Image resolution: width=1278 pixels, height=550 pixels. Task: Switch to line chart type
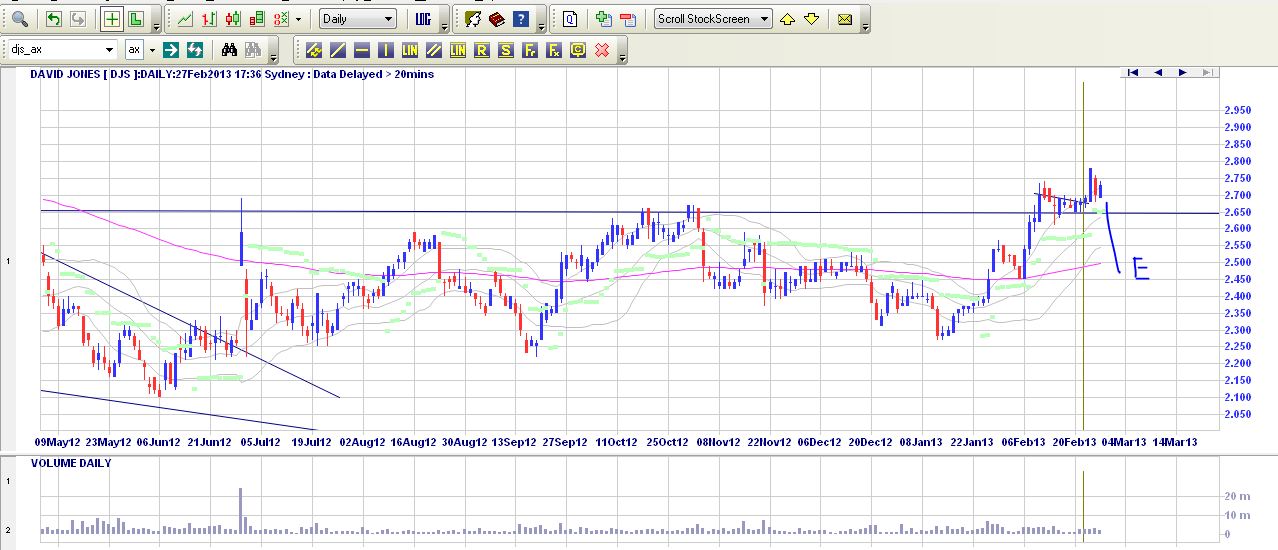[185, 19]
